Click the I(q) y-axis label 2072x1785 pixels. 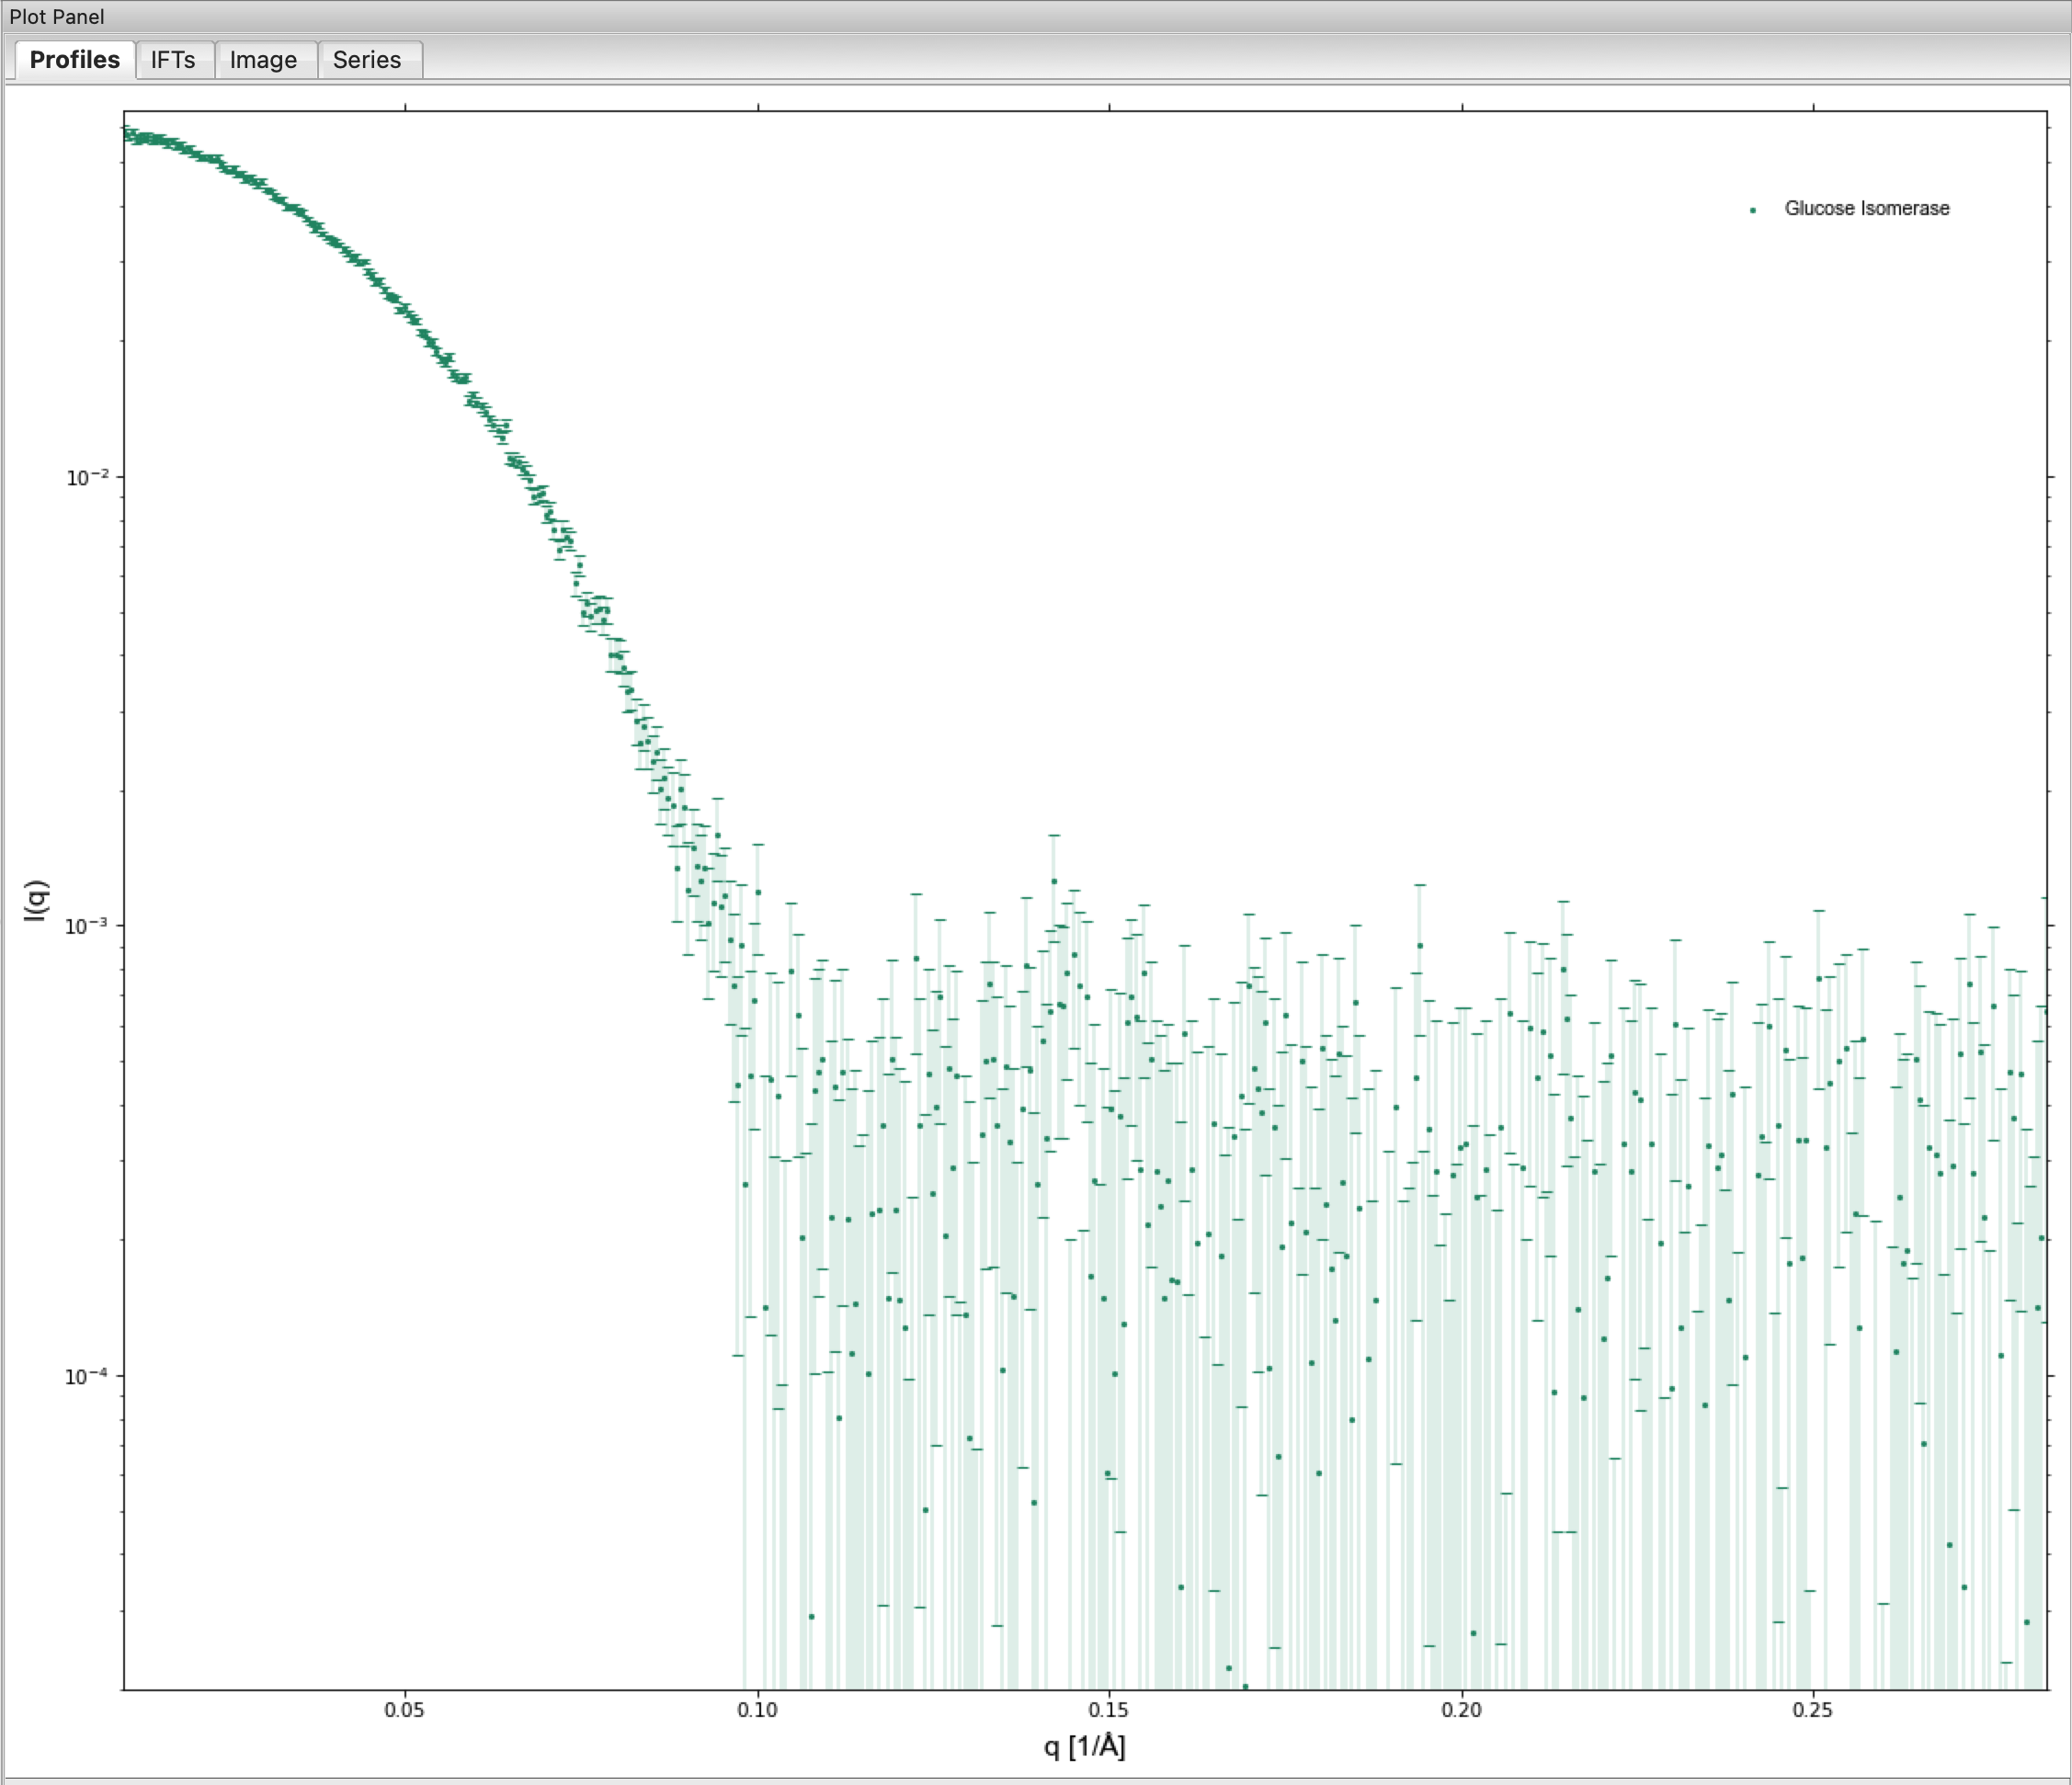[35, 900]
